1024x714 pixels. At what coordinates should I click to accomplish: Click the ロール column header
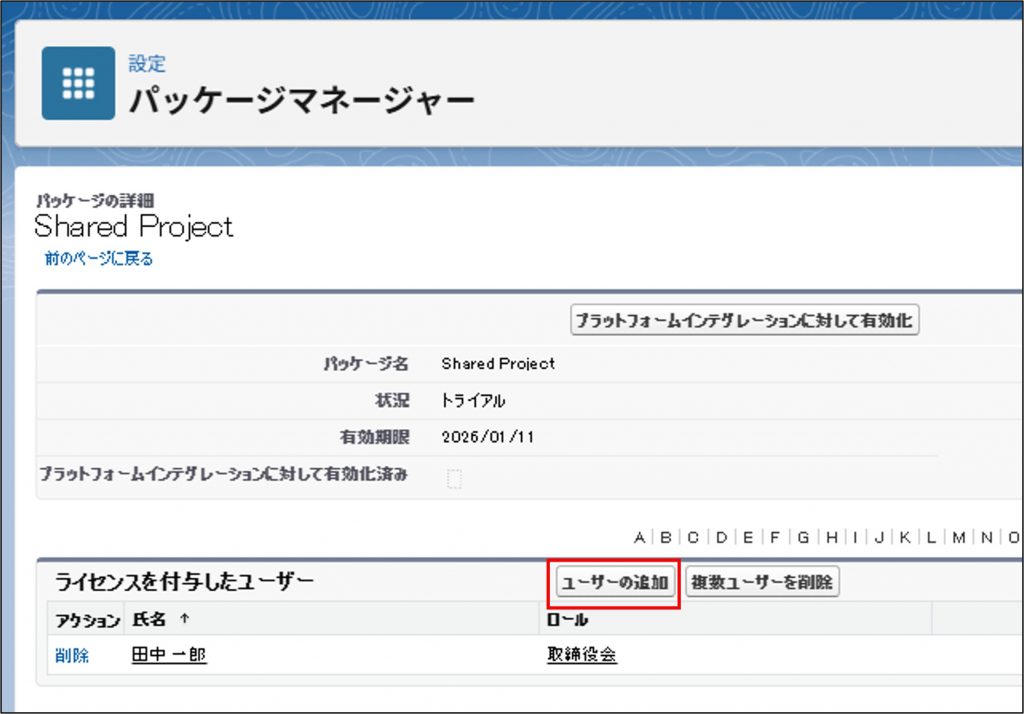point(567,620)
